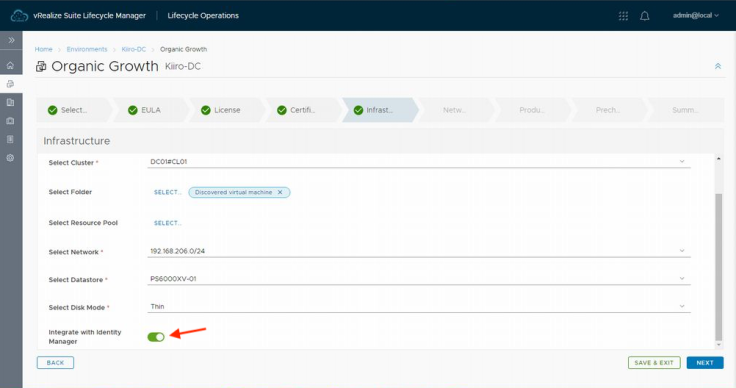Go to the Select wizard step
The height and width of the screenshot is (388, 736).
pos(74,110)
